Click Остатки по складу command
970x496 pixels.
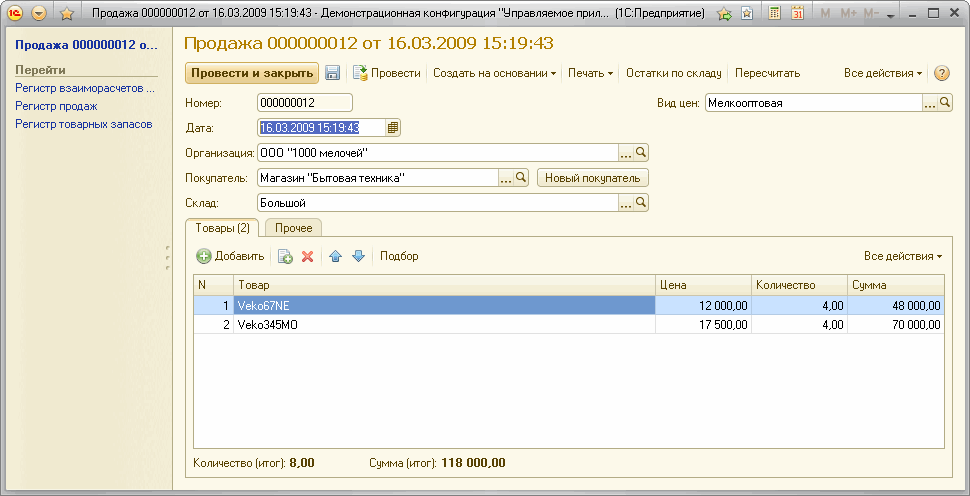[674, 73]
